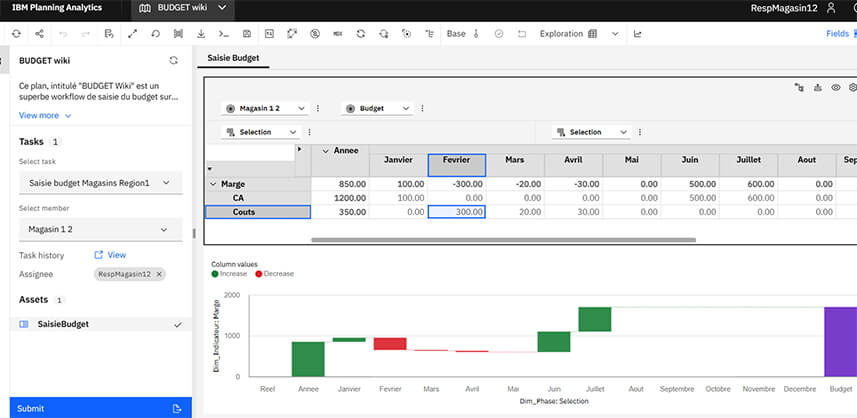Click the refresh icon at toolbar start
This screenshot has width=857, height=418.
point(16,34)
